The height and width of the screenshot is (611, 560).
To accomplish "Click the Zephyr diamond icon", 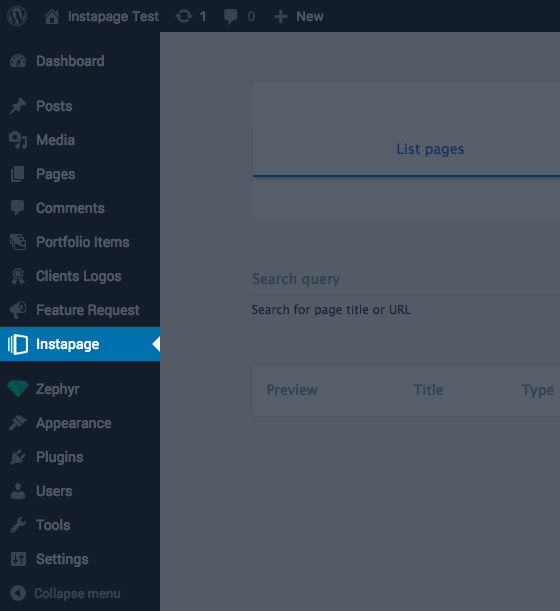I will [x=18, y=389].
